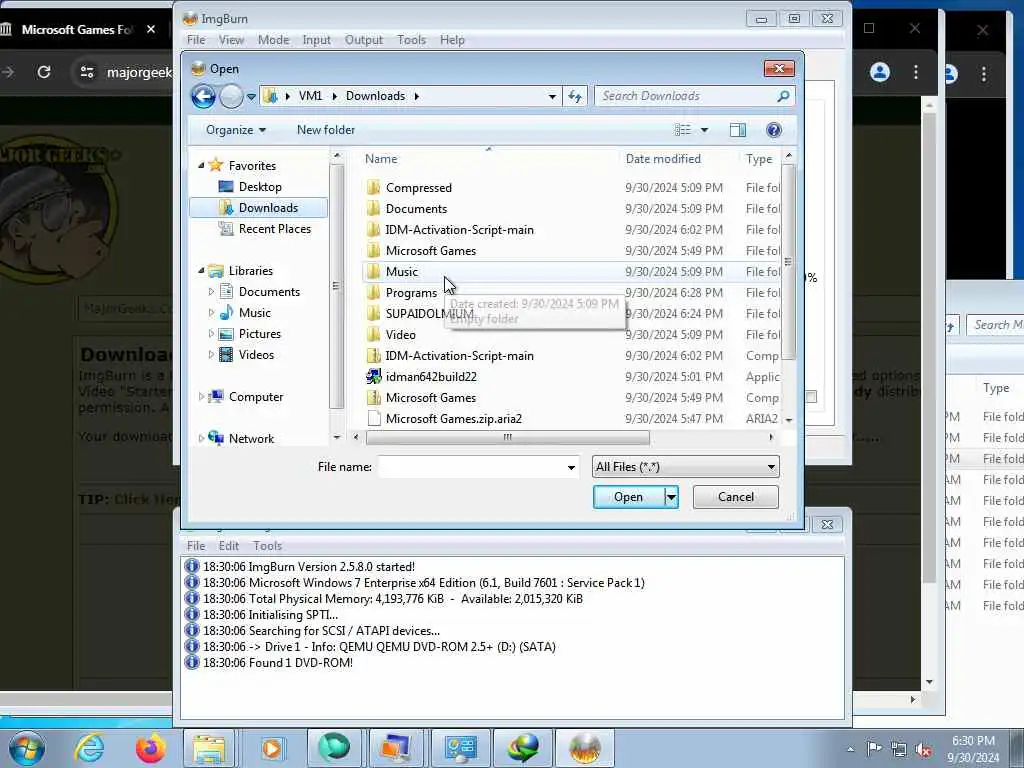Image resolution: width=1024 pixels, height=768 pixels.
Task: Open the Open button split arrow
Action: 671,497
